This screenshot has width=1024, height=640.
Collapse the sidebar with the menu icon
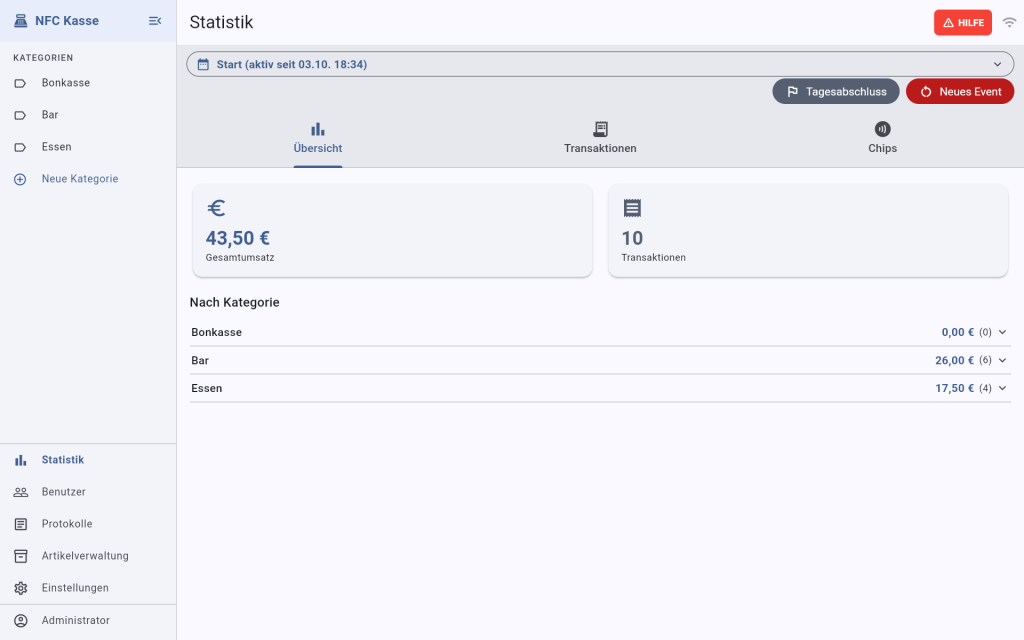pyautogui.click(x=155, y=21)
